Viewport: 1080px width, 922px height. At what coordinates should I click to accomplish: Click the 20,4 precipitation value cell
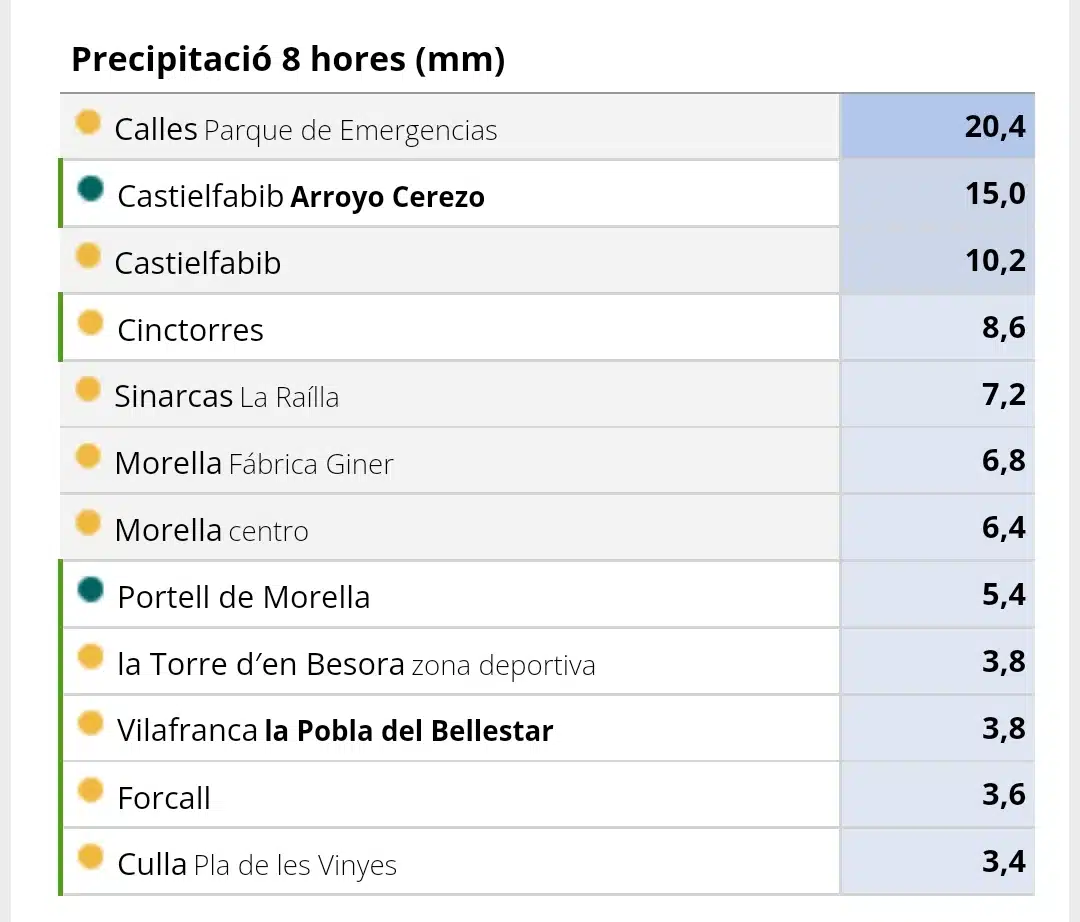pyautogui.click(x=937, y=127)
